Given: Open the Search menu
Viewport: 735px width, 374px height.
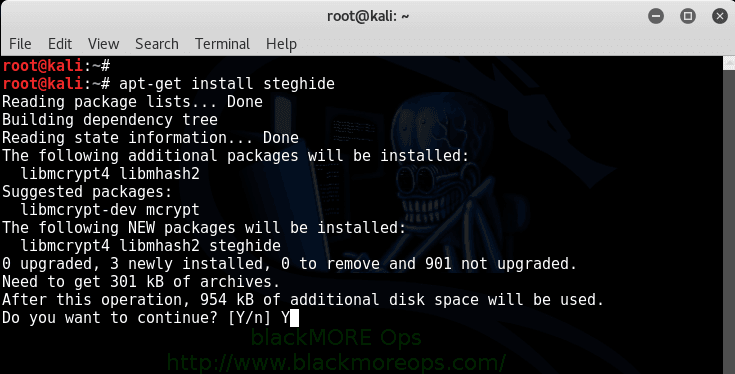Looking at the screenshot, I should click(x=157, y=44).
